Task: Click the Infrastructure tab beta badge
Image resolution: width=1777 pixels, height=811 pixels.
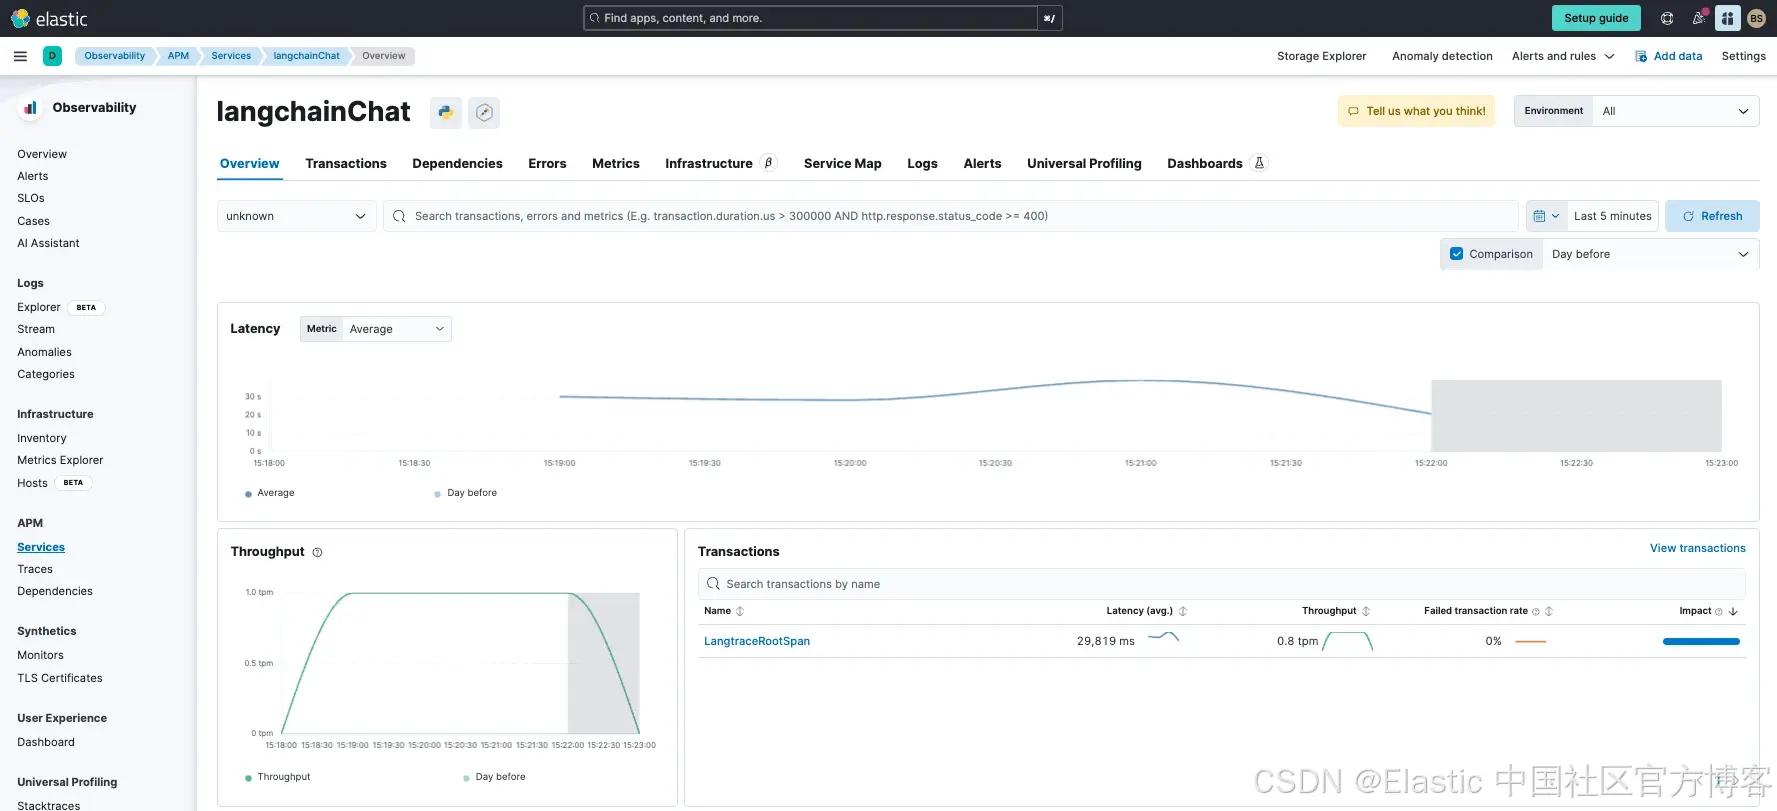Action: 768,163
